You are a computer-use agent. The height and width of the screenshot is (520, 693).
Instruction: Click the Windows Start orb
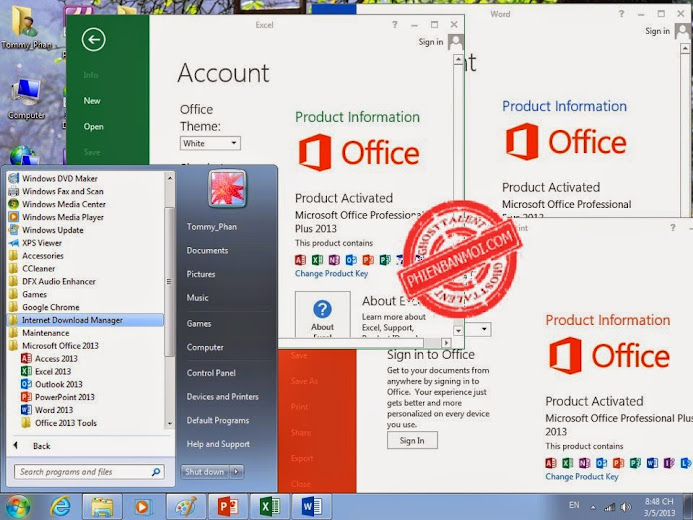coord(18,506)
